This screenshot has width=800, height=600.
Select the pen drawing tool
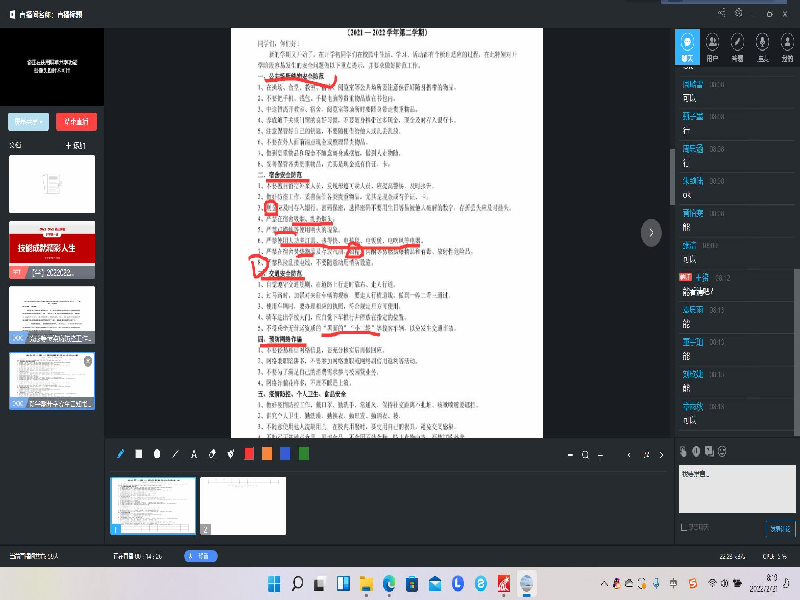[x=121, y=454]
